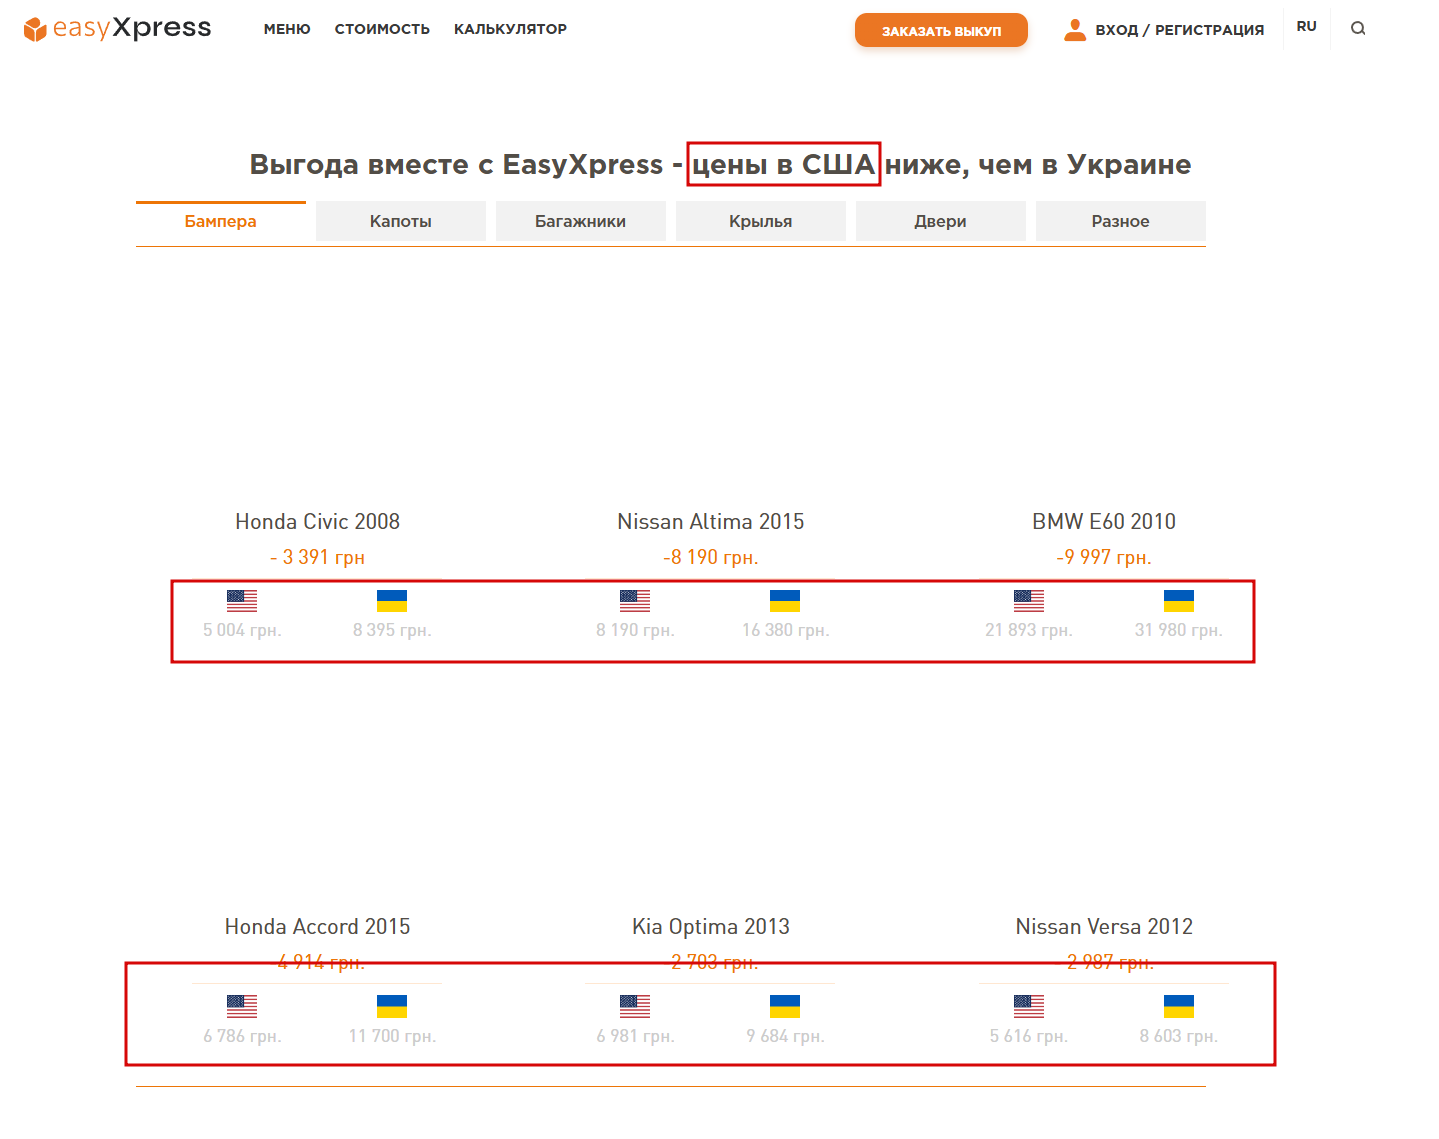The image size is (1439, 1139).
Task: Click the US flag under Nissan Versa 2012
Action: click(1029, 1006)
